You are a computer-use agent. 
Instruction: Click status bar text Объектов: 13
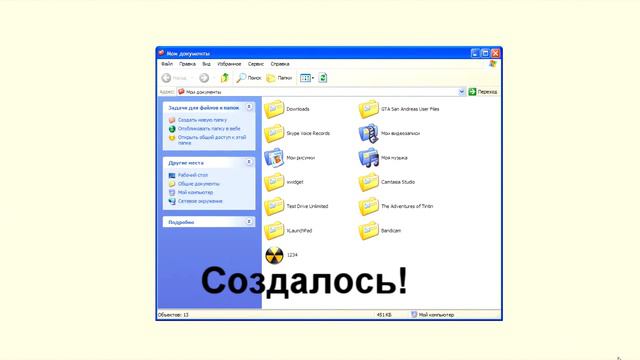point(173,315)
